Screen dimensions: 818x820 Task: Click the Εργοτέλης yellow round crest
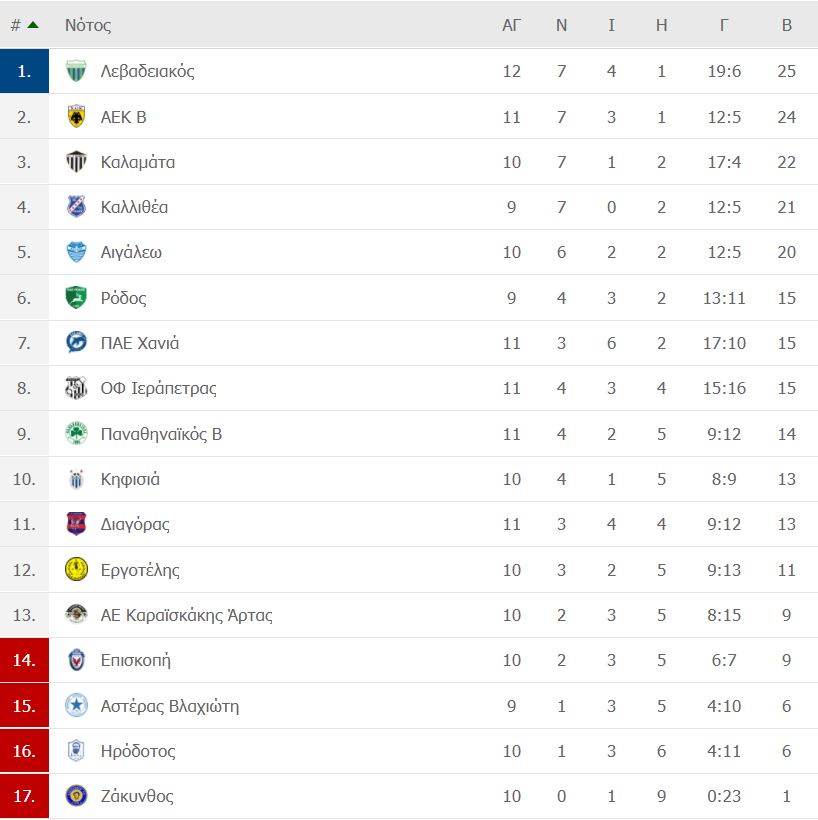coord(76,570)
